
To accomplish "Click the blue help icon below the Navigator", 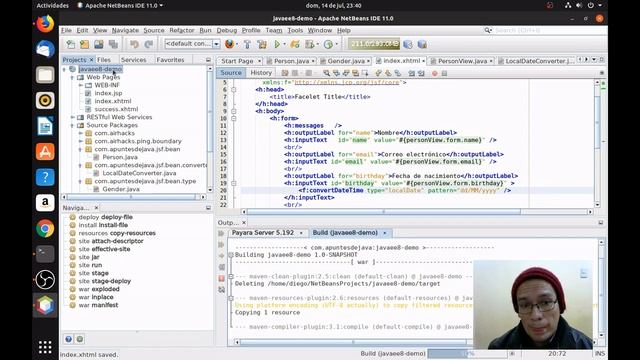I will coord(69,339).
